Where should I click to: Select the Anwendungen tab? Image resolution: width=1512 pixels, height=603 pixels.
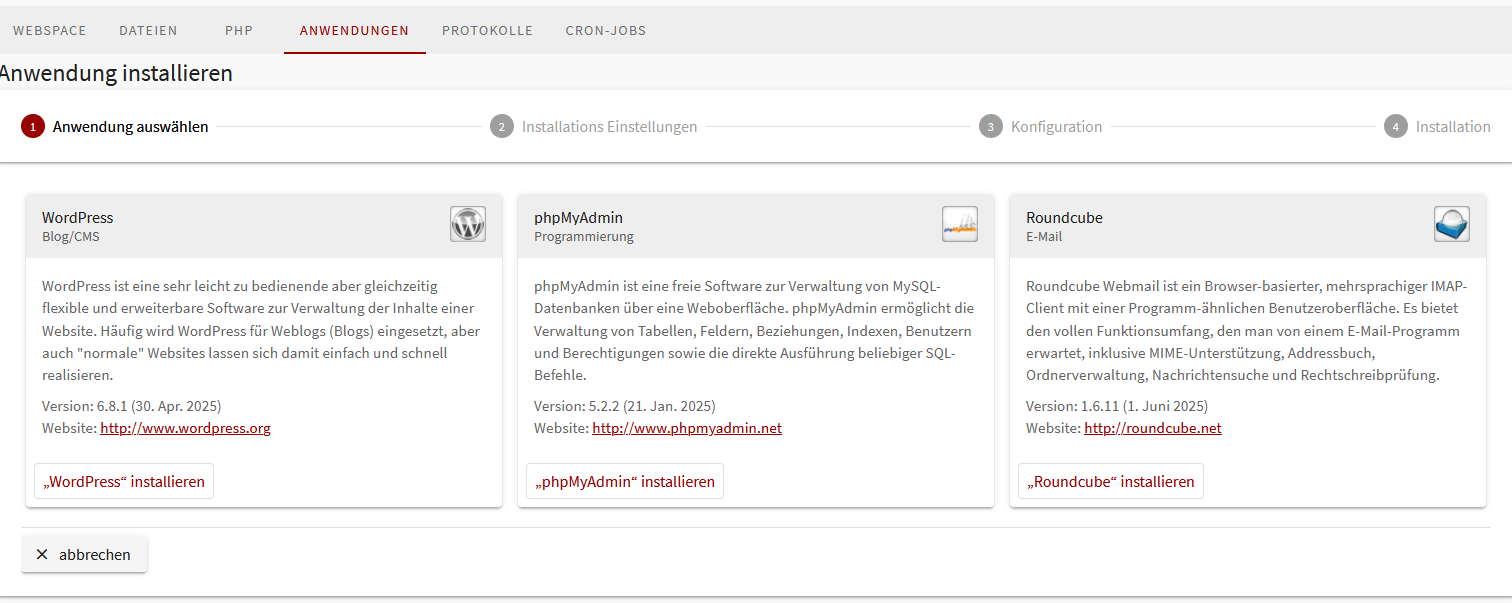354,31
